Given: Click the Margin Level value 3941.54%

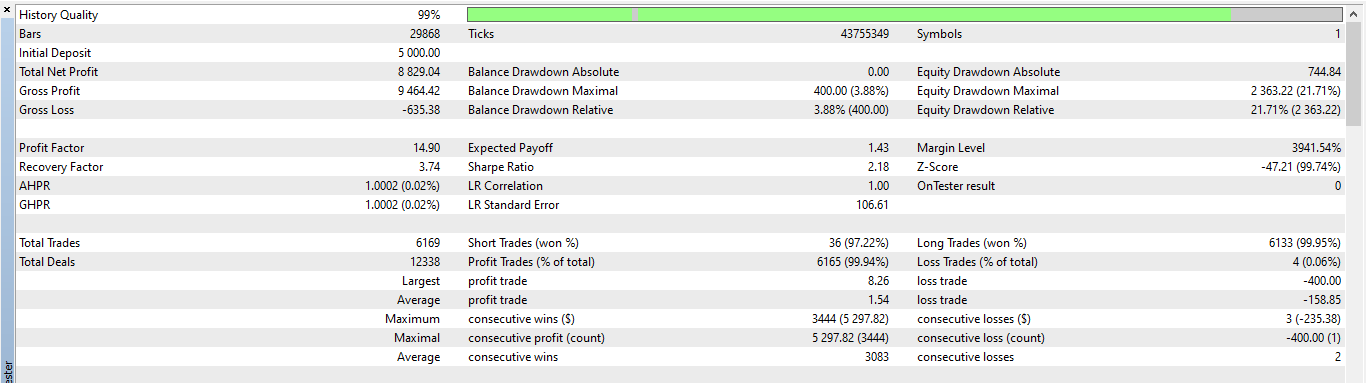Looking at the screenshot, I should click(x=1316, y=148).
